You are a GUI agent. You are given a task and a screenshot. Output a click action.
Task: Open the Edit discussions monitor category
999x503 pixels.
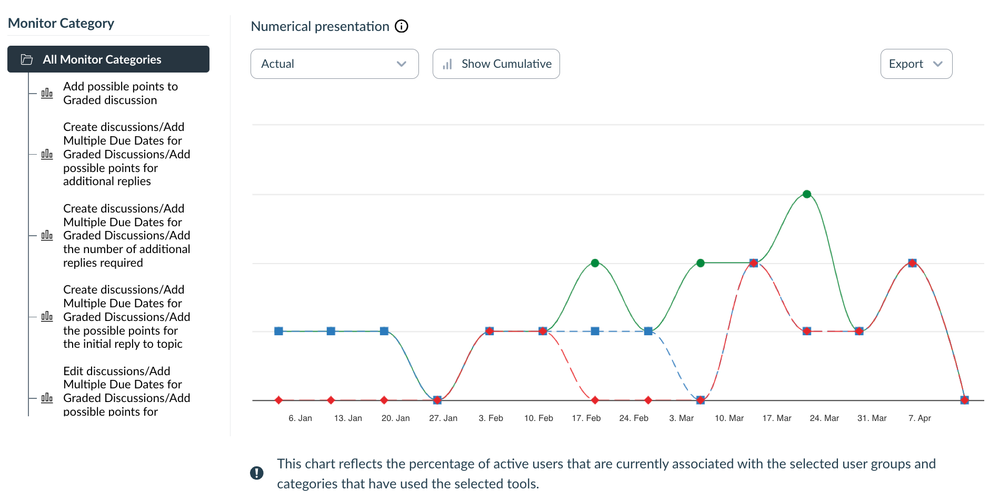(126, 391)
